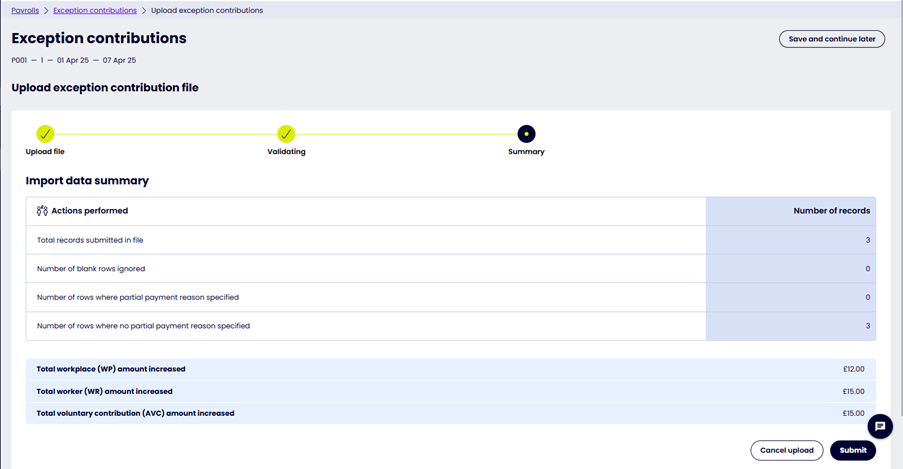This screenshot has height=469, width=903.
Task: Click the Number of records column header
Action: pos(831,211)
